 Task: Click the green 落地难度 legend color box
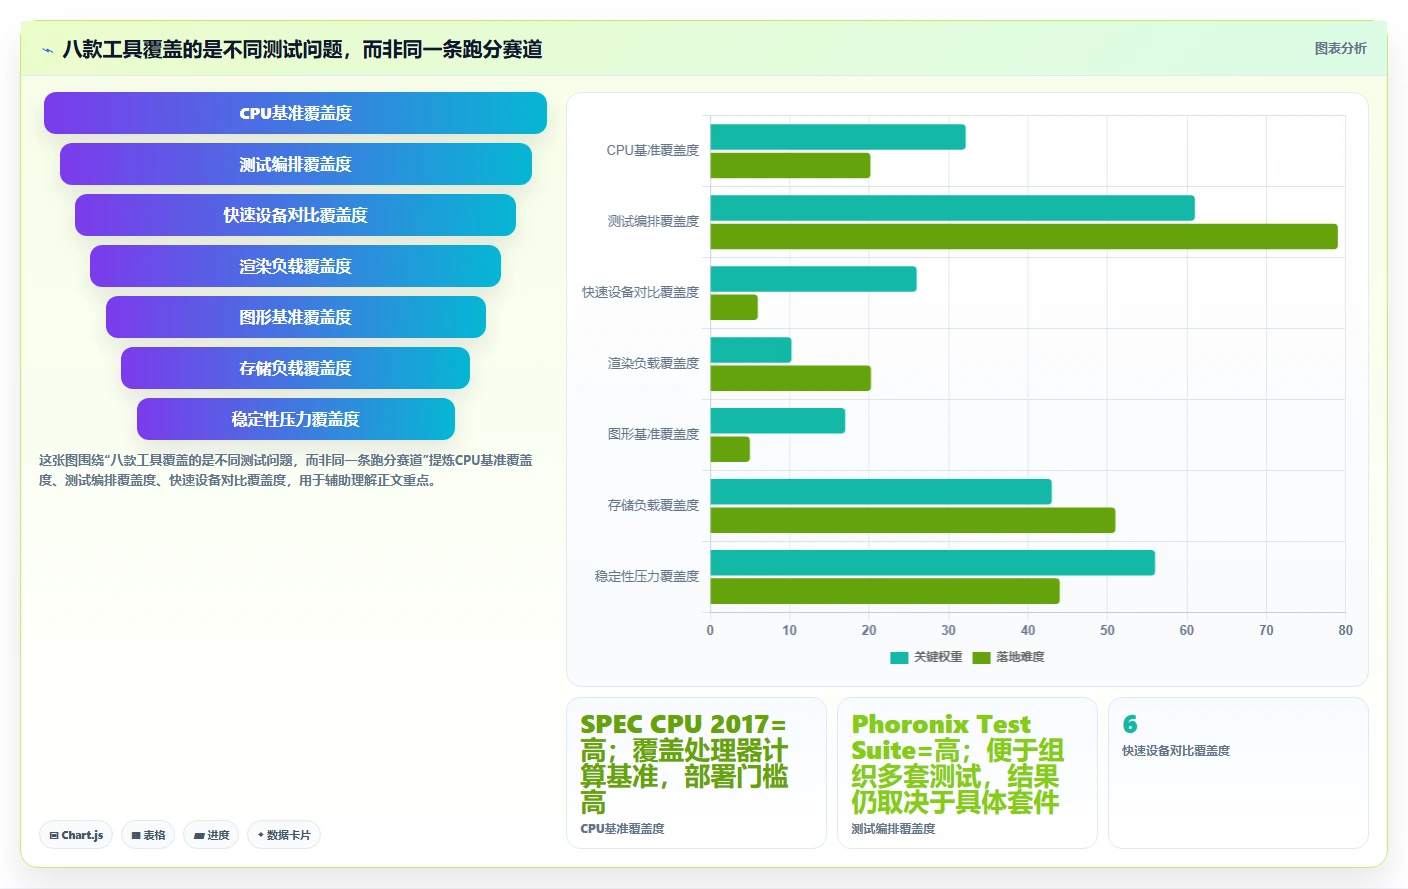(x=981, y=657)
